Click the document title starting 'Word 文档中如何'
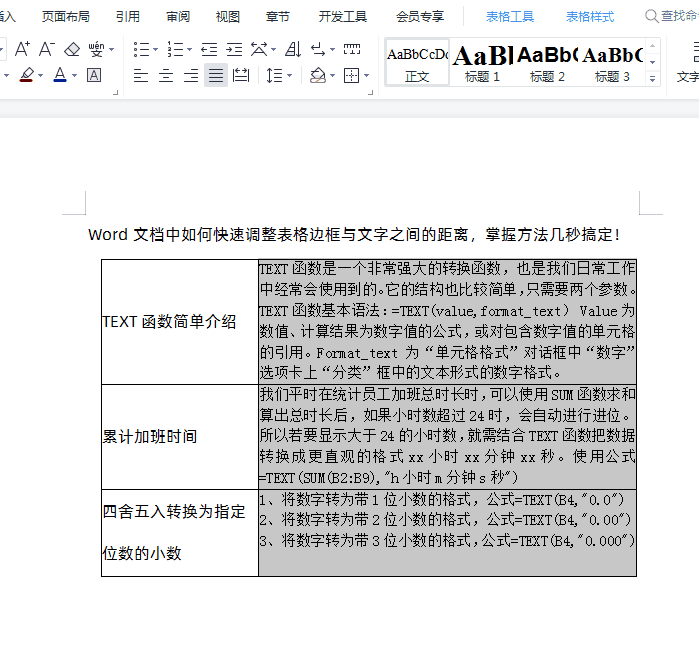Screen dimensions: 699x669 click(x=354, y=234)
